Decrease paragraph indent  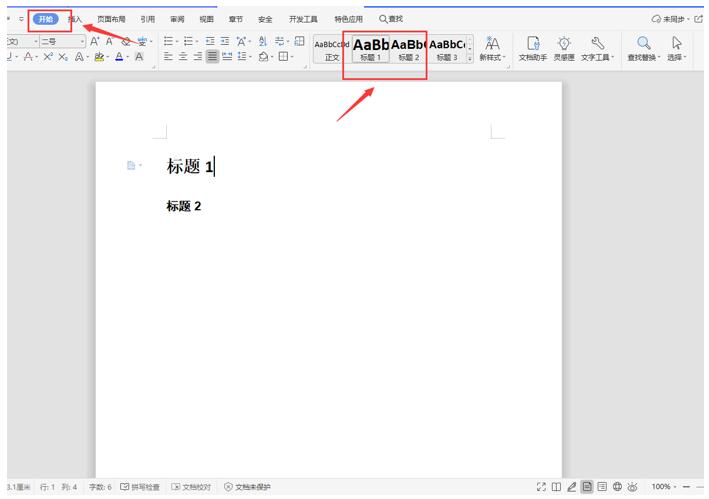210,42
